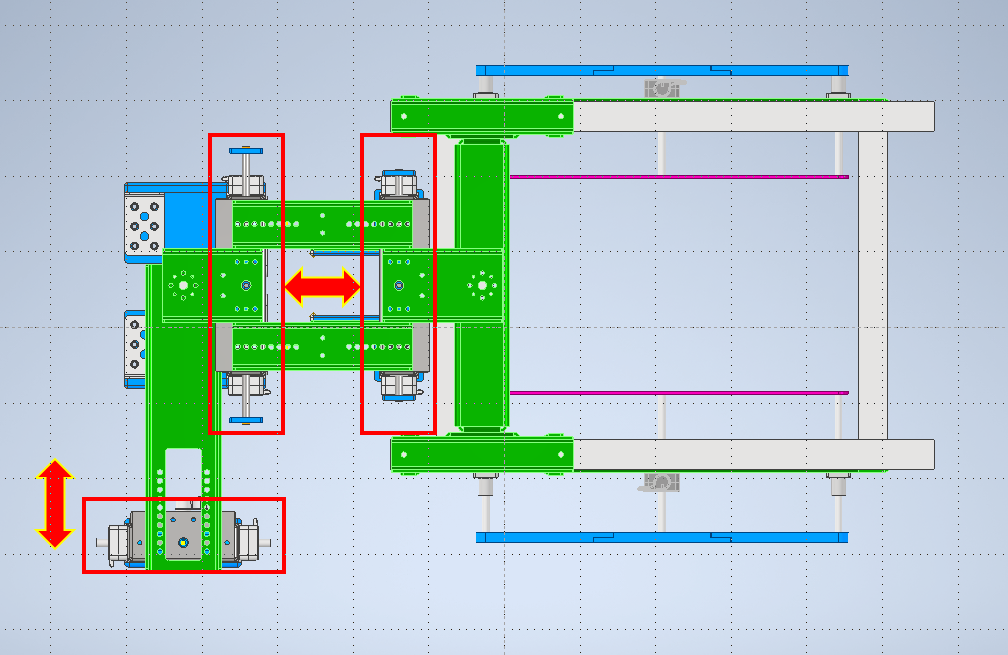Select the bottom white frame beam
This screenshot has height=655, width=1008.
point(753,454)
